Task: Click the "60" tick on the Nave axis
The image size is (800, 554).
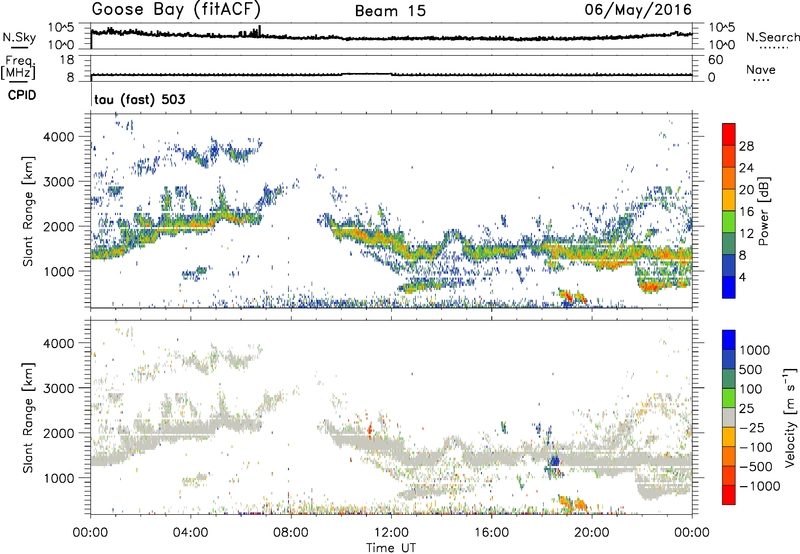Action: pos(715,60)
